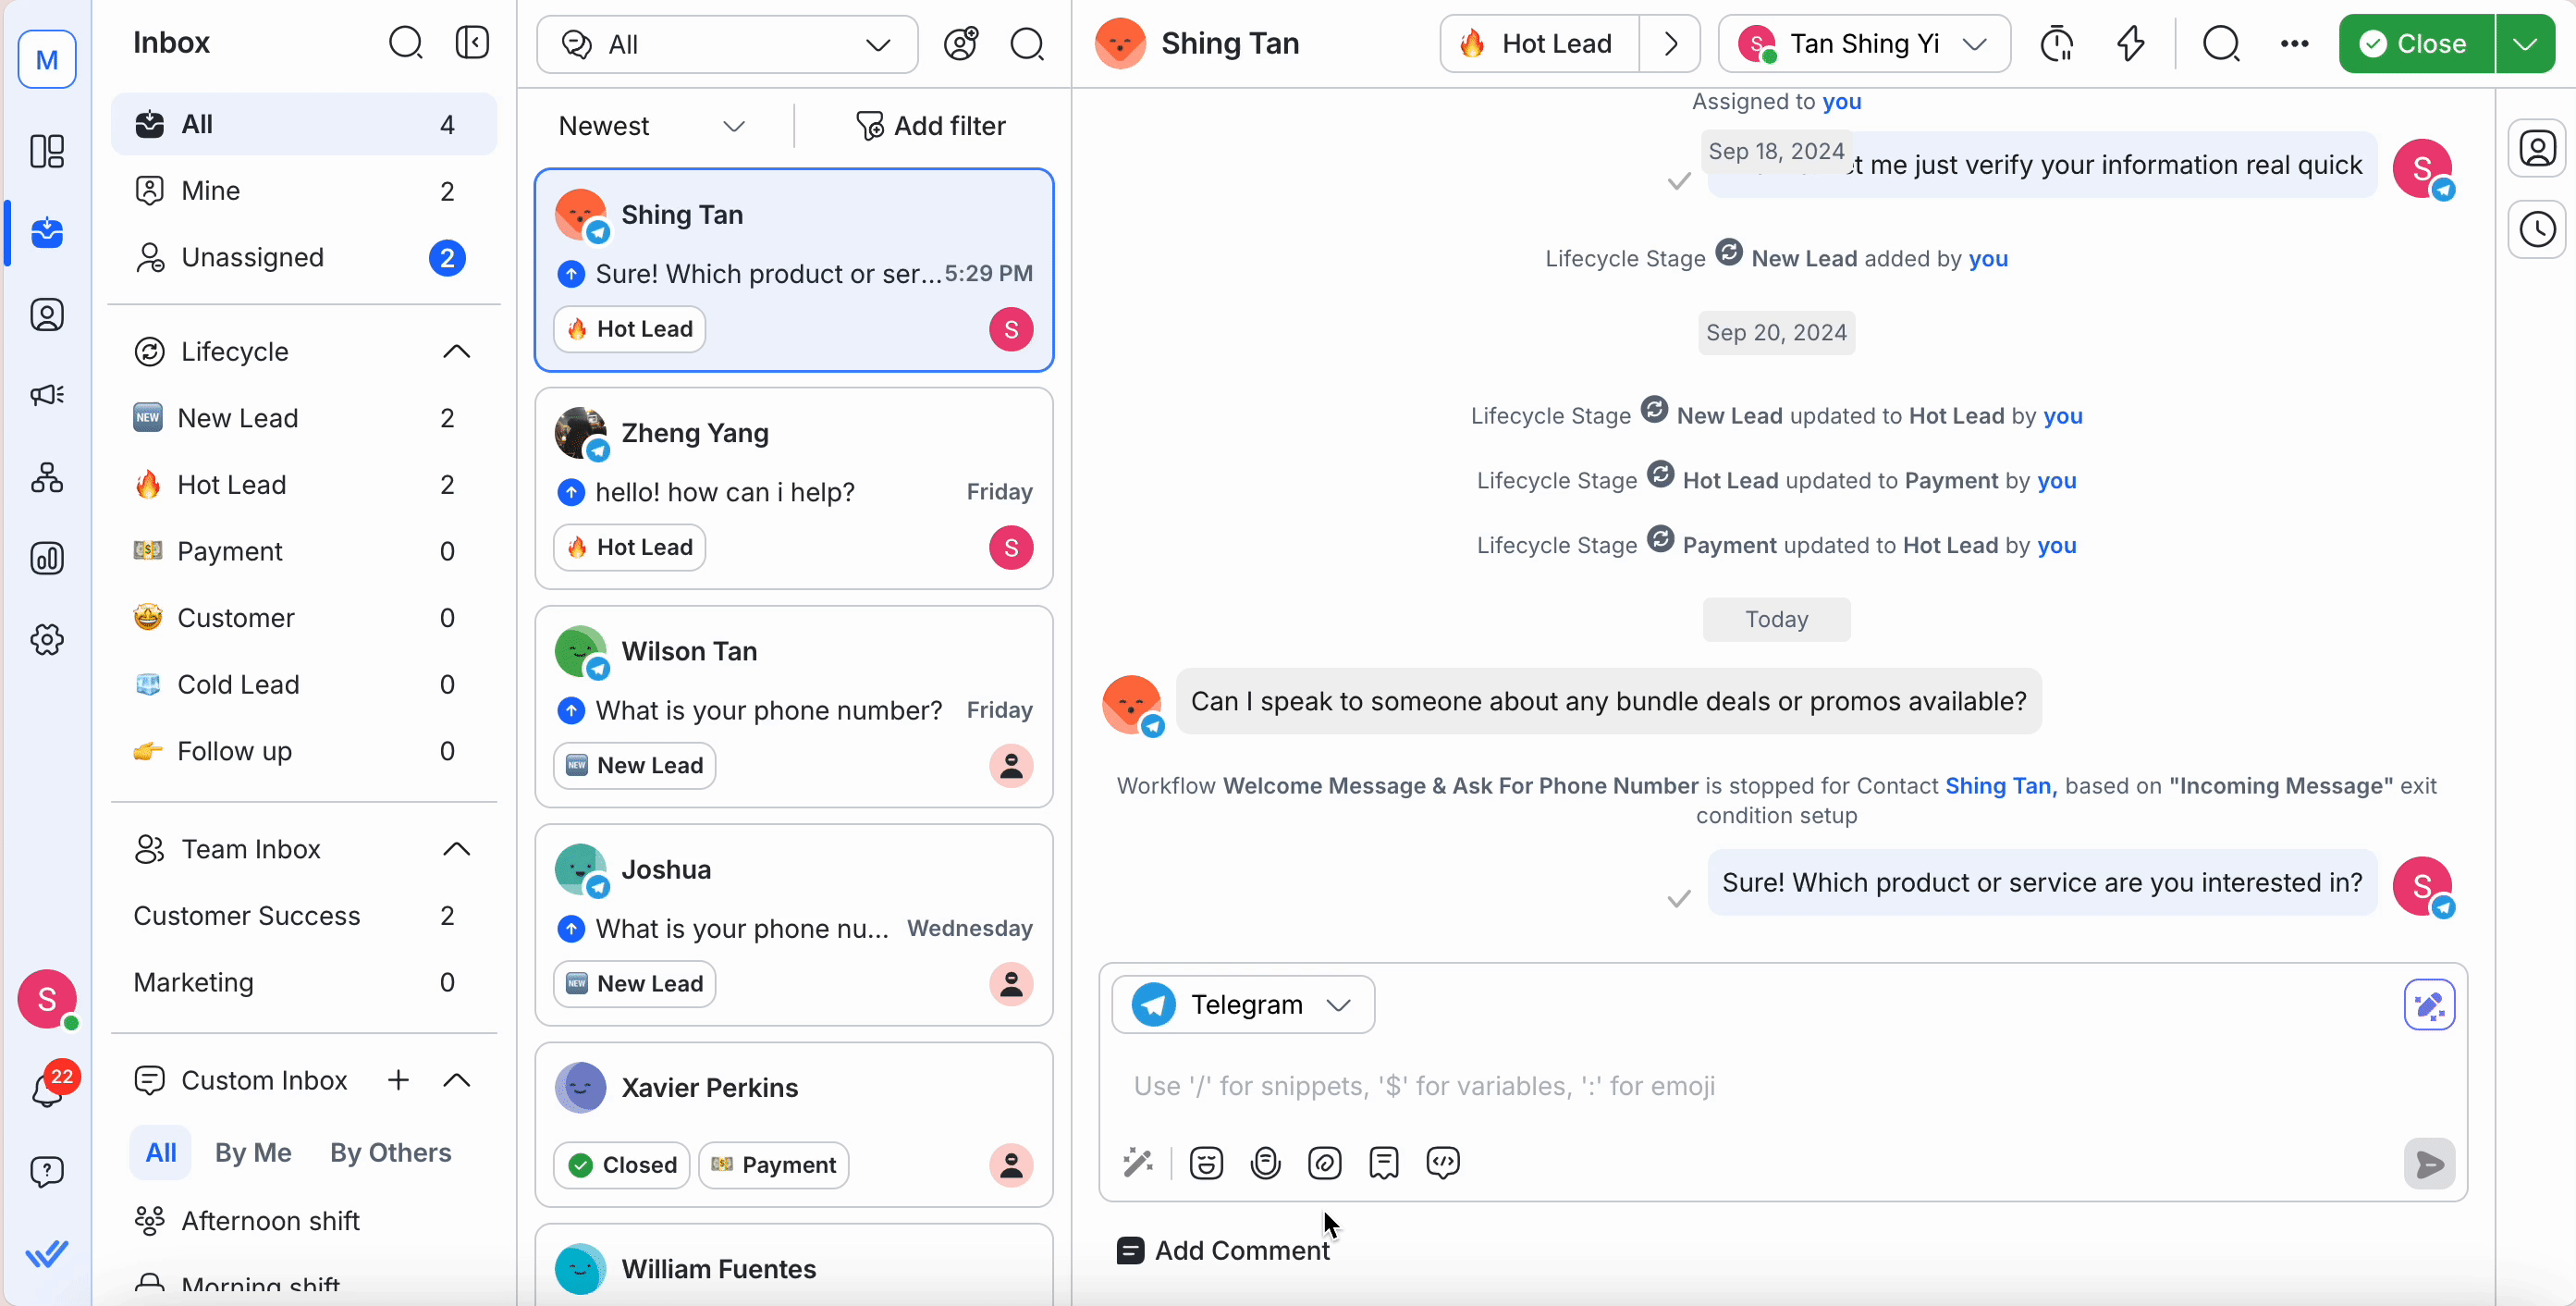Click the Add filter button

931,125
